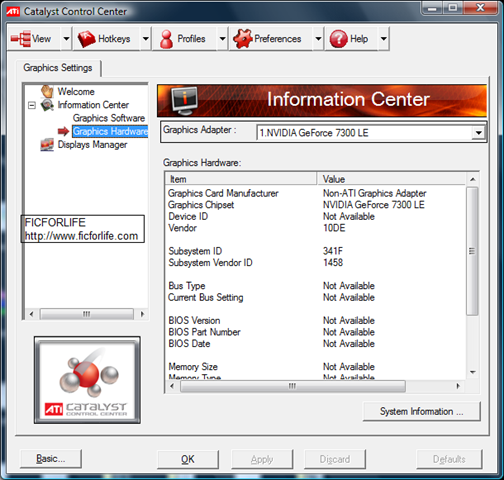Open the Graphics Adapter combo box
The width and height of the screenshot is (504, 480).
(x=371, y=133)
